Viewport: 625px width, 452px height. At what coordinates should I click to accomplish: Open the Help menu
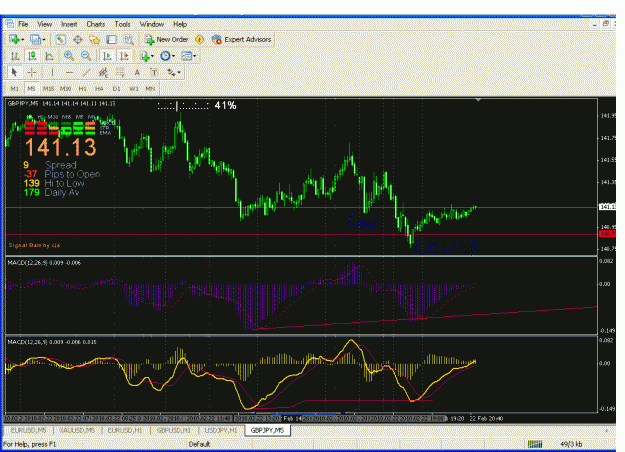(x=180, y=24)
